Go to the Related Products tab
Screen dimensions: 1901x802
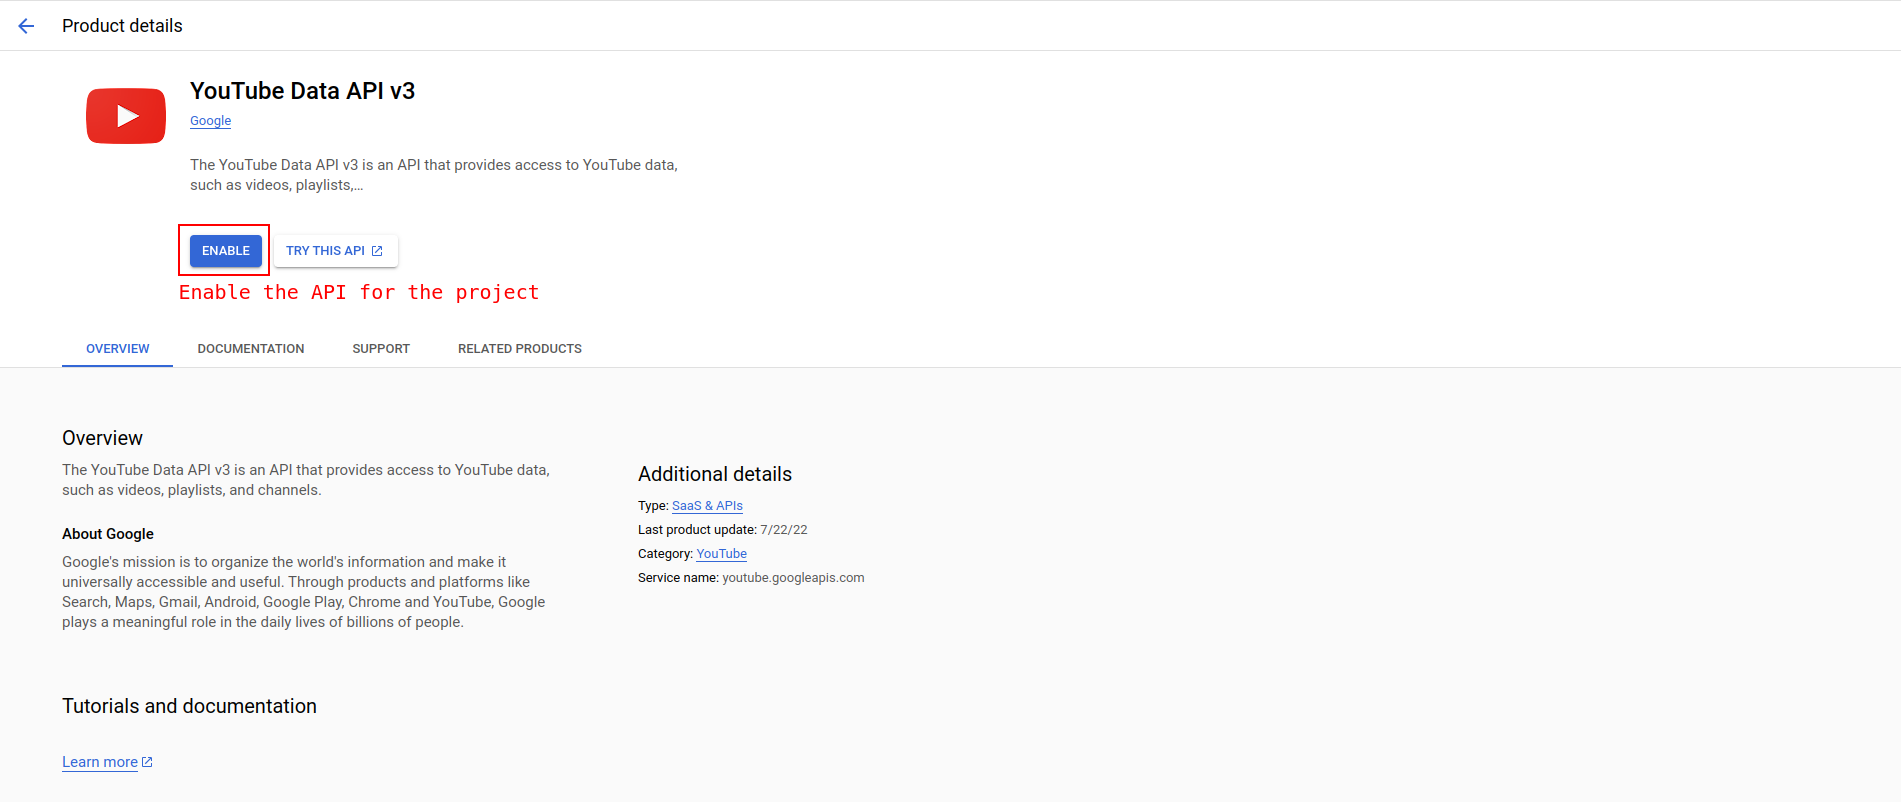pyautogui.click(x=519, y=349)
